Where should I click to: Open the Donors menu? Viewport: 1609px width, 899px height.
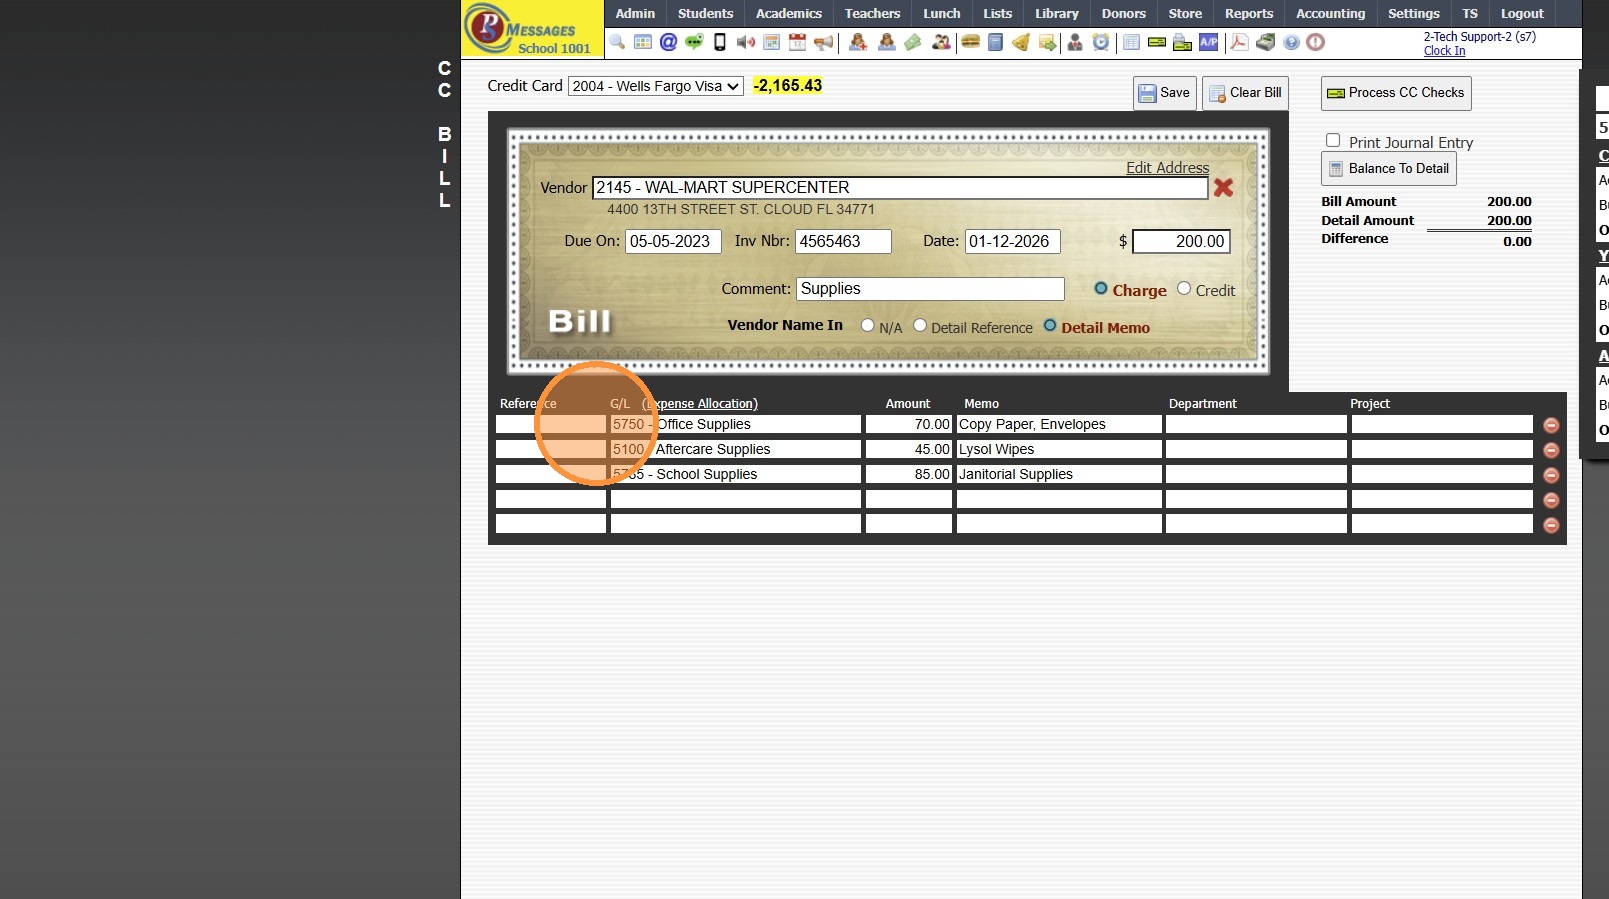[1124, 13]
